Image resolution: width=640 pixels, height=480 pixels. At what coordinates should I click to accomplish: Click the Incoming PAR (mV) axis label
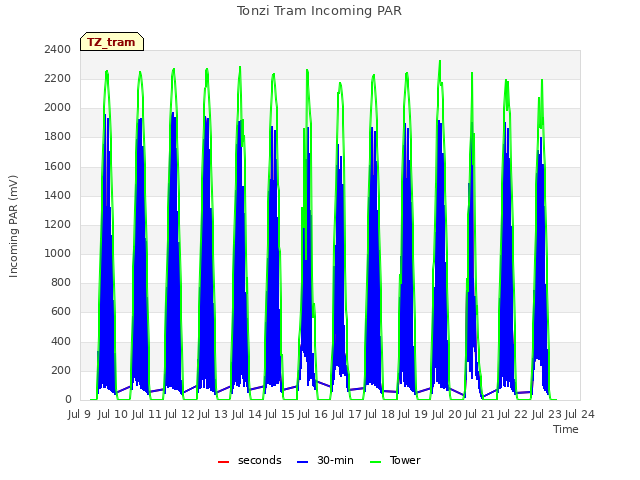pos(13,227)
